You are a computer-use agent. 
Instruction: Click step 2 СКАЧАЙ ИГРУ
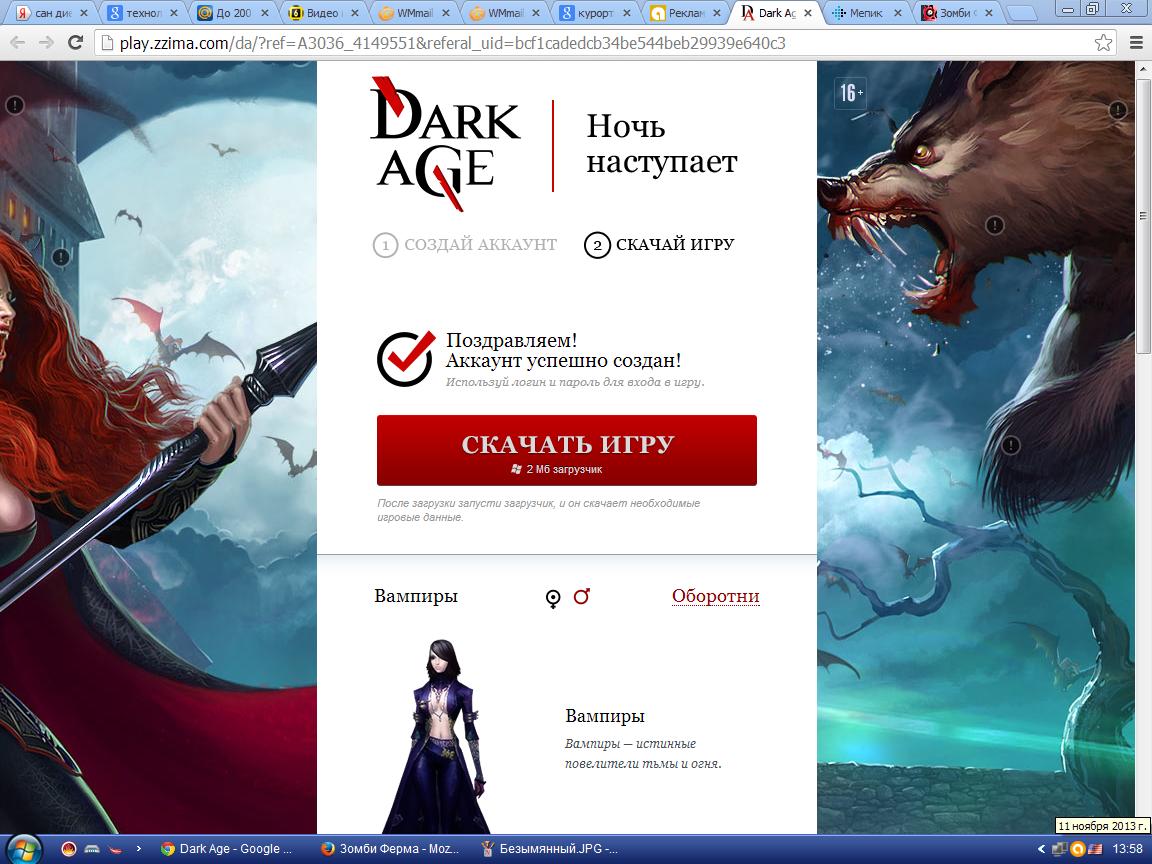pyautogui.click(x=659, y=245)
